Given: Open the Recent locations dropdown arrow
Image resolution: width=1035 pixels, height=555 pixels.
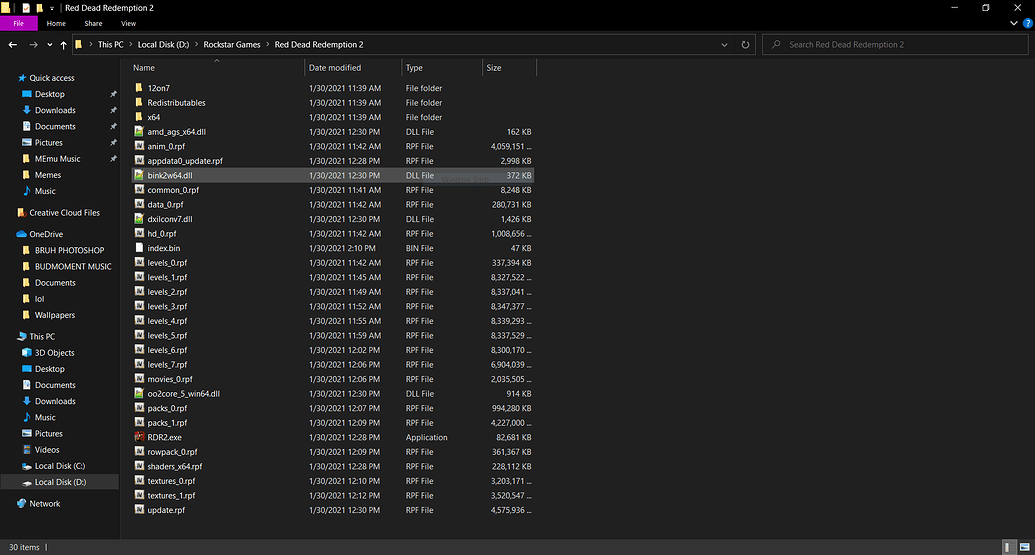Looking at the screenshot, I should click(50, 45).
